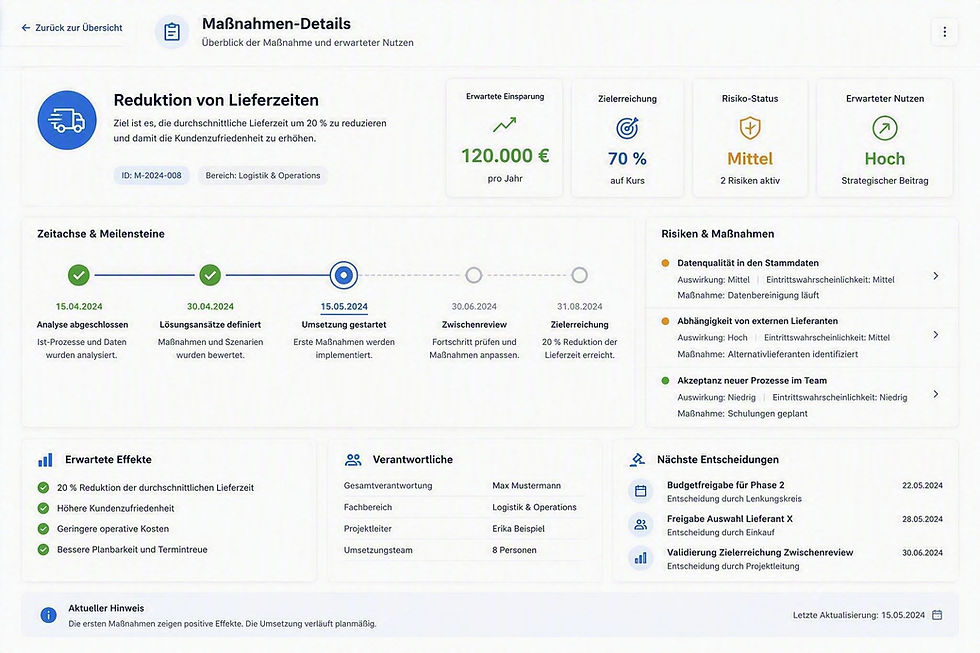Select the Bereich: Logistik & Operations tag
980x653 pixels.
tap(262, 176)
